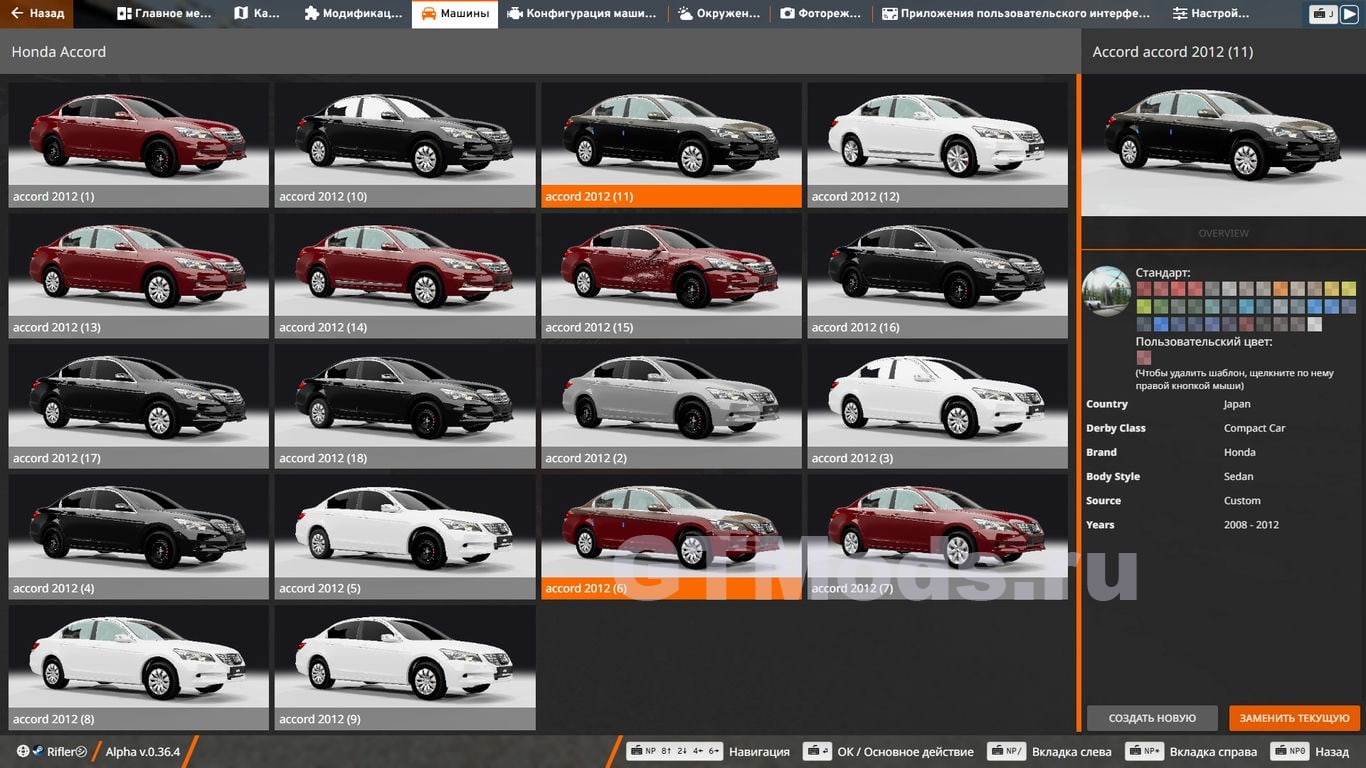Open Приложения пользовательского интерфейса tab
Image resolution: width=1366 pixels, height=768 pixels.
pyautogui.click(x=1016, y=14)
